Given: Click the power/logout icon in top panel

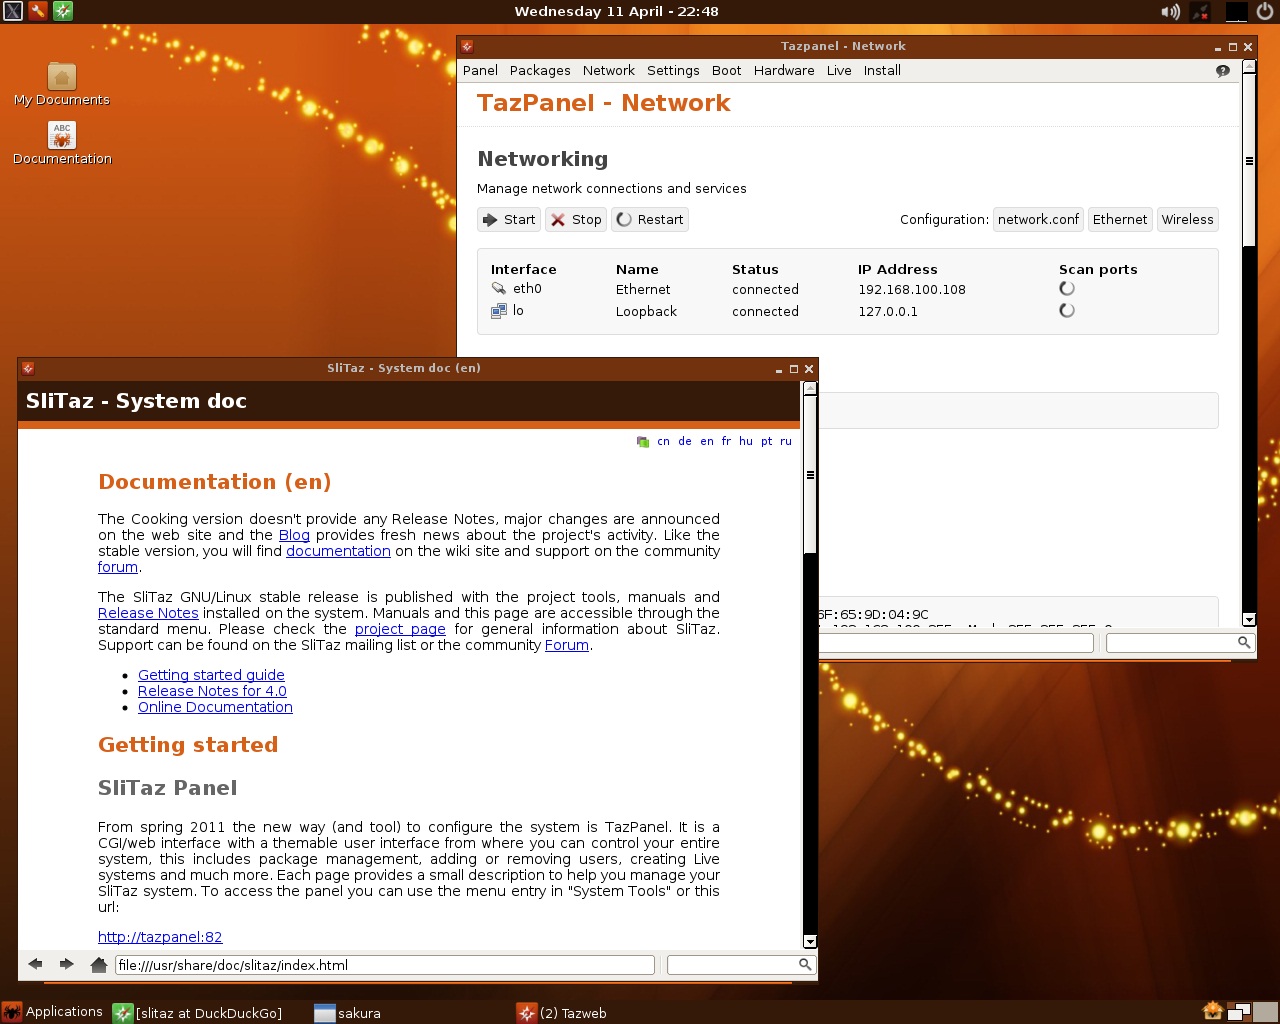Looking at the screenshot, I should (x=1265, y=12).
